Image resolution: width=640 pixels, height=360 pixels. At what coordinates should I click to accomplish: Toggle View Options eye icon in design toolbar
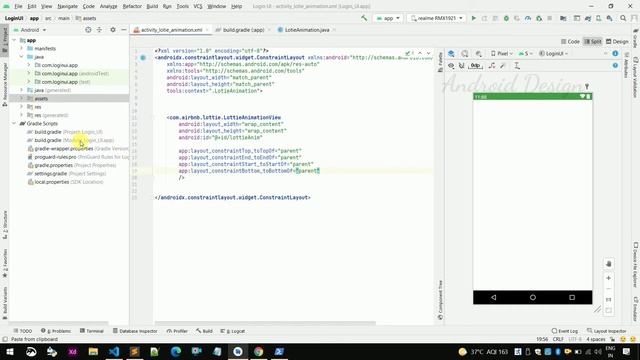click(451, 66)
